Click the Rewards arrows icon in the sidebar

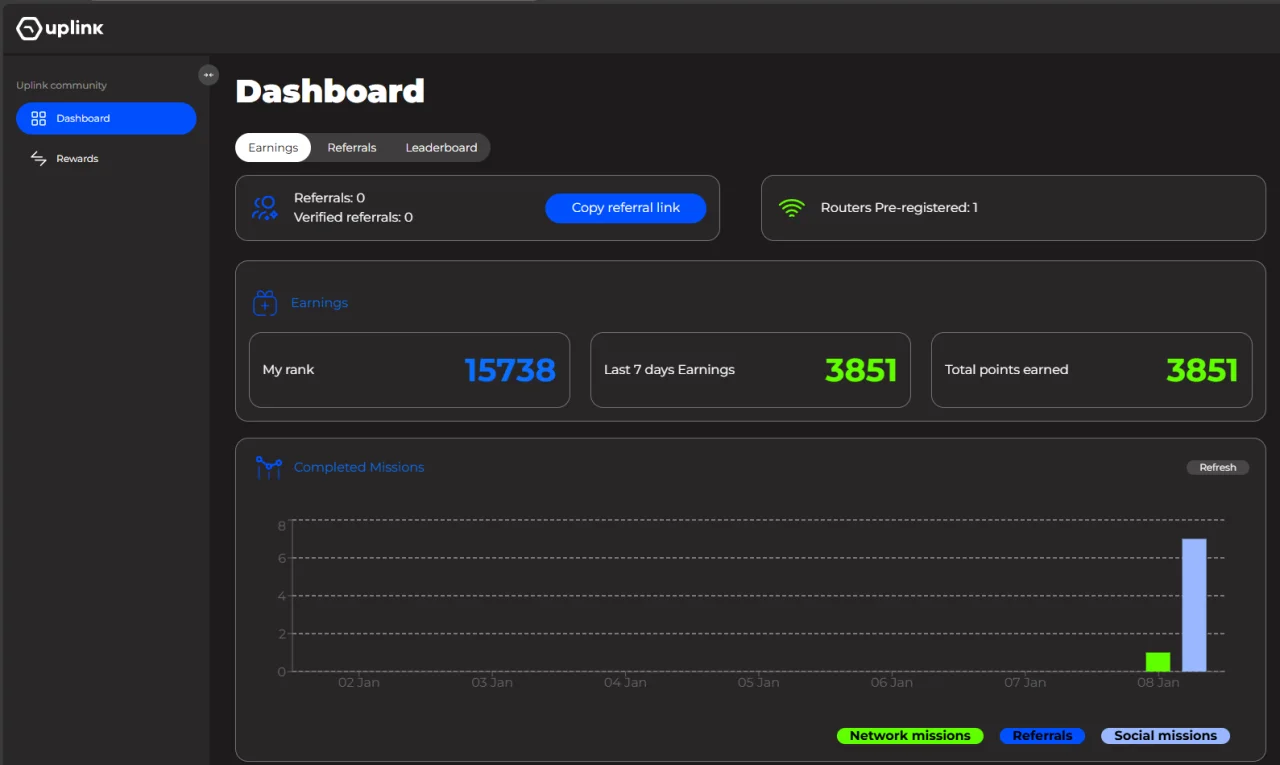[x=39, y=158]
